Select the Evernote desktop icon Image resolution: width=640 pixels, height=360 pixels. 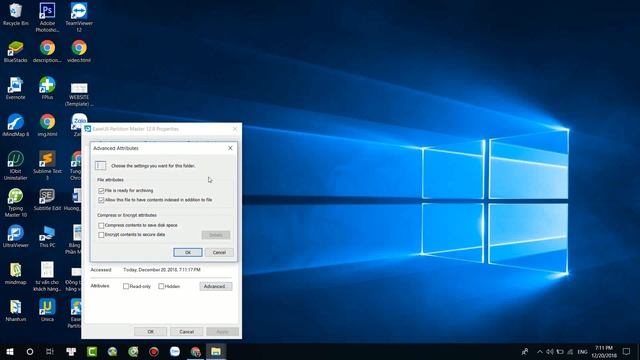(x=16, y=89)
